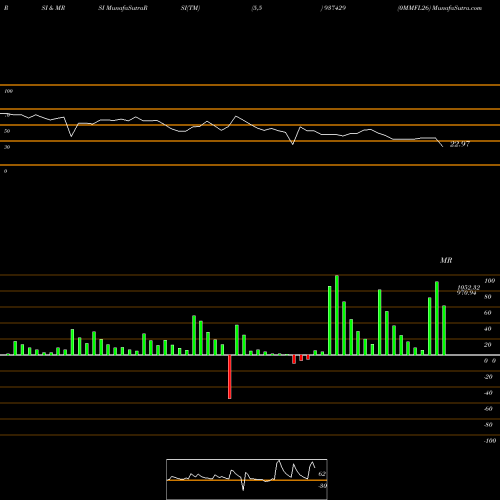Click the MR histogram title label

pyautogui.click(x=446, y=260)
